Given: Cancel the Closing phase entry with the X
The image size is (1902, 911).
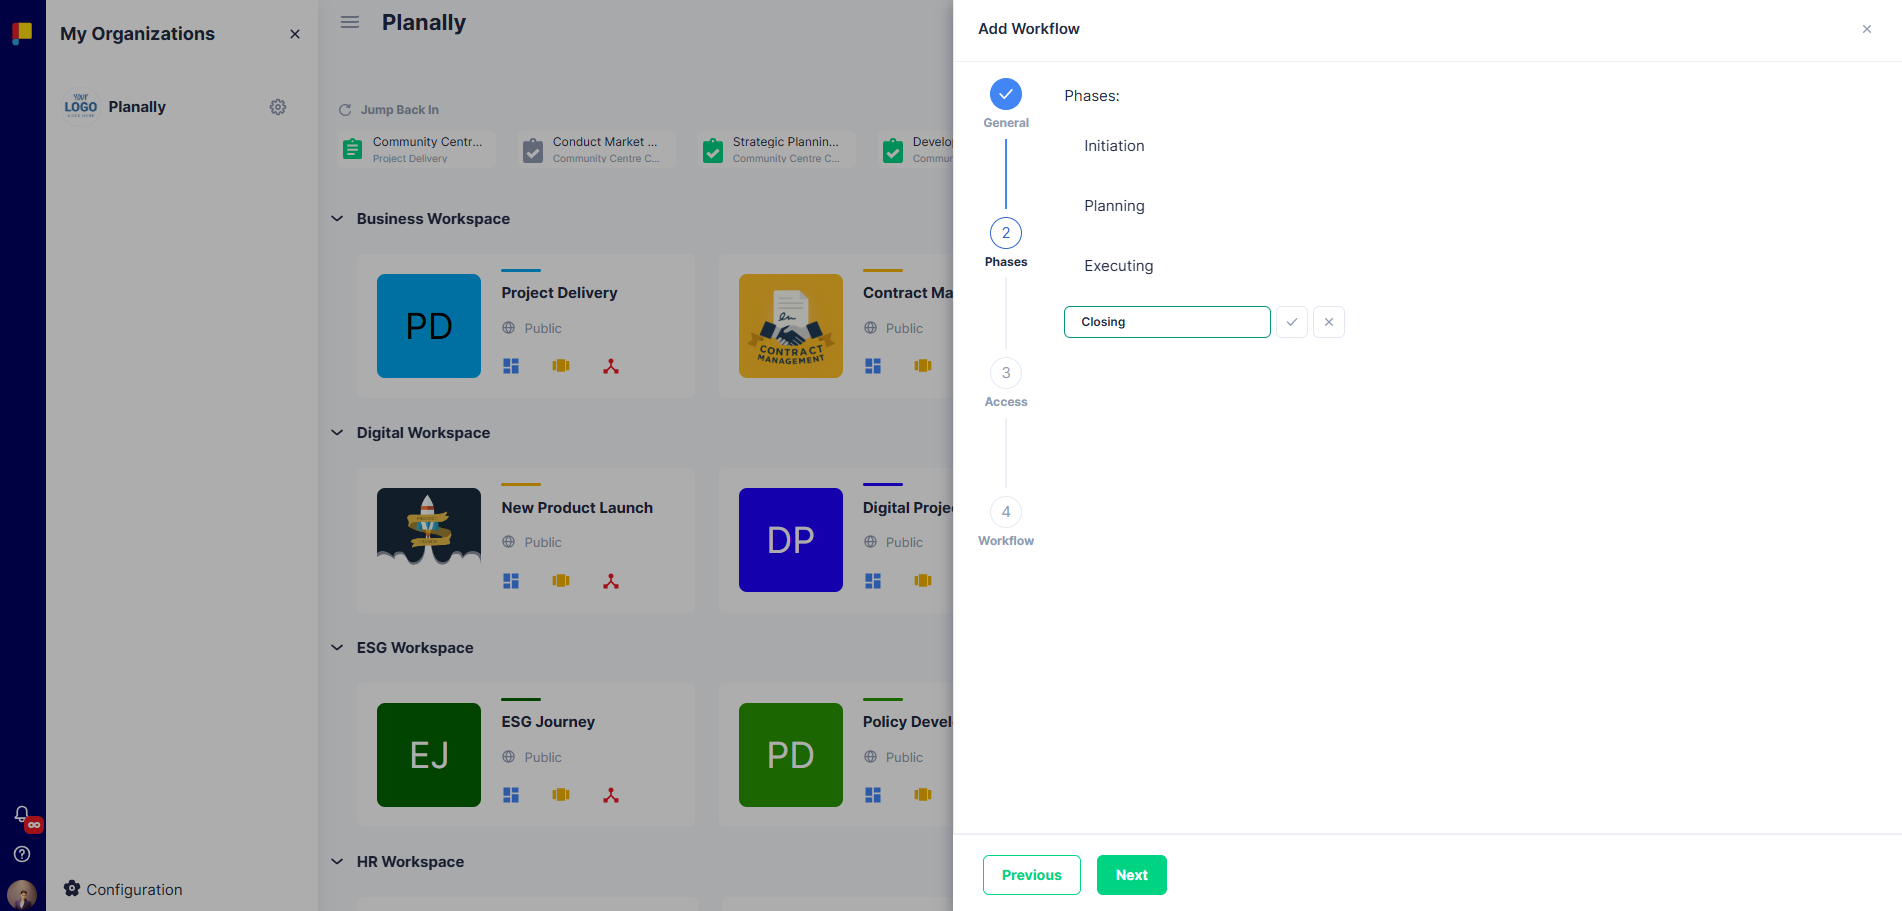Looking at the screenshot, I should 1328,321.
